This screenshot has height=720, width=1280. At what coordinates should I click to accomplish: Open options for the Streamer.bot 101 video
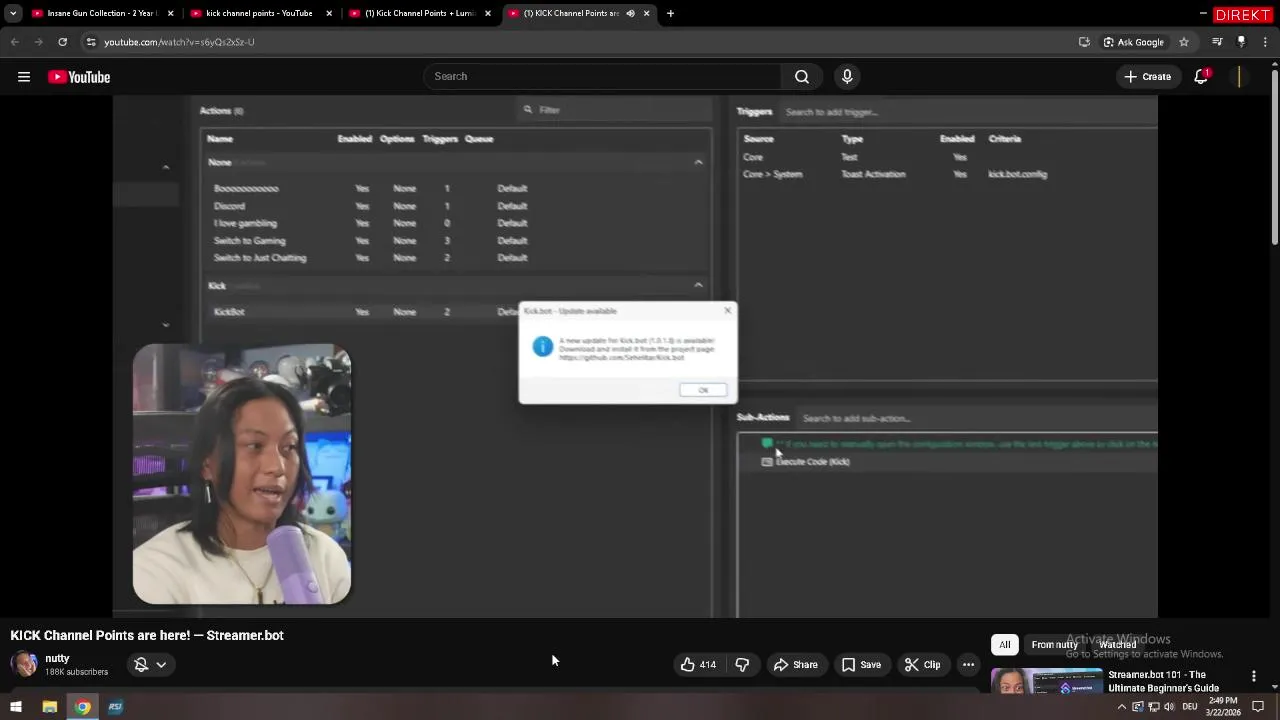[x=1254, y=677]
